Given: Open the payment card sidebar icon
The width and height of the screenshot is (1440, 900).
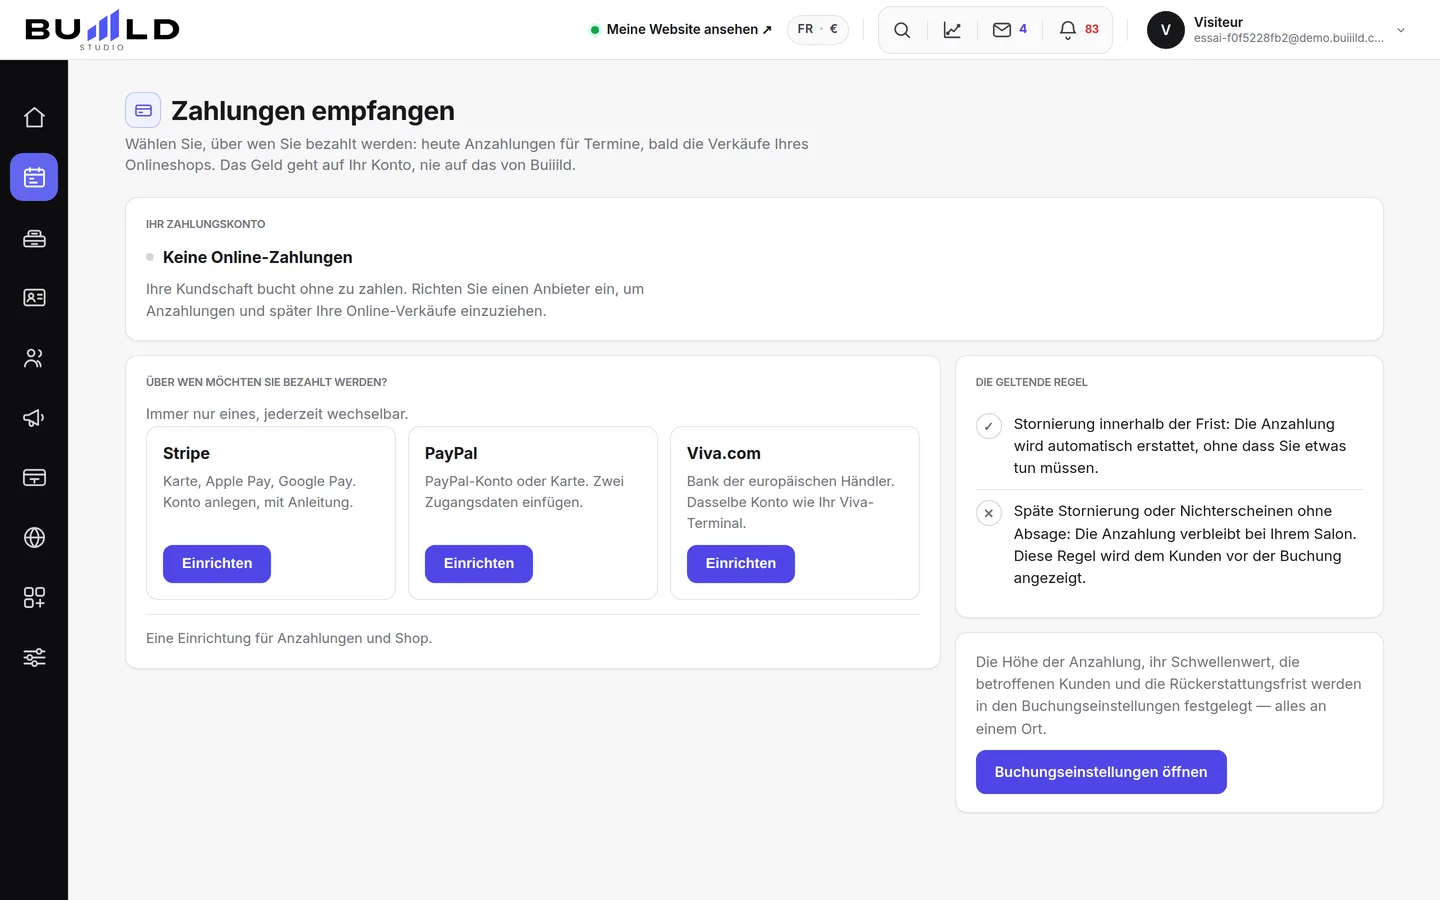Looking at the screenshot, I should coord(34,478).
